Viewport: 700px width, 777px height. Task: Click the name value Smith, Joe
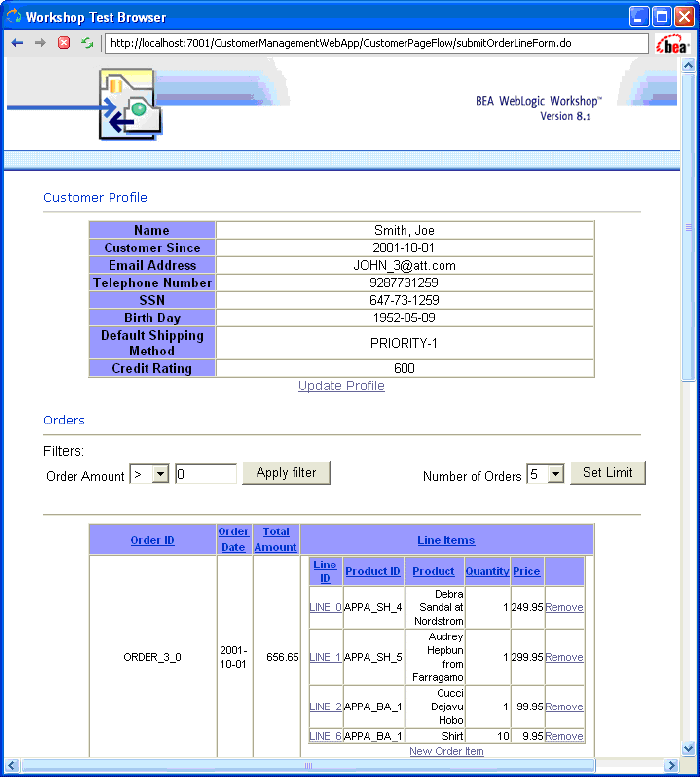tap(404, 230)
